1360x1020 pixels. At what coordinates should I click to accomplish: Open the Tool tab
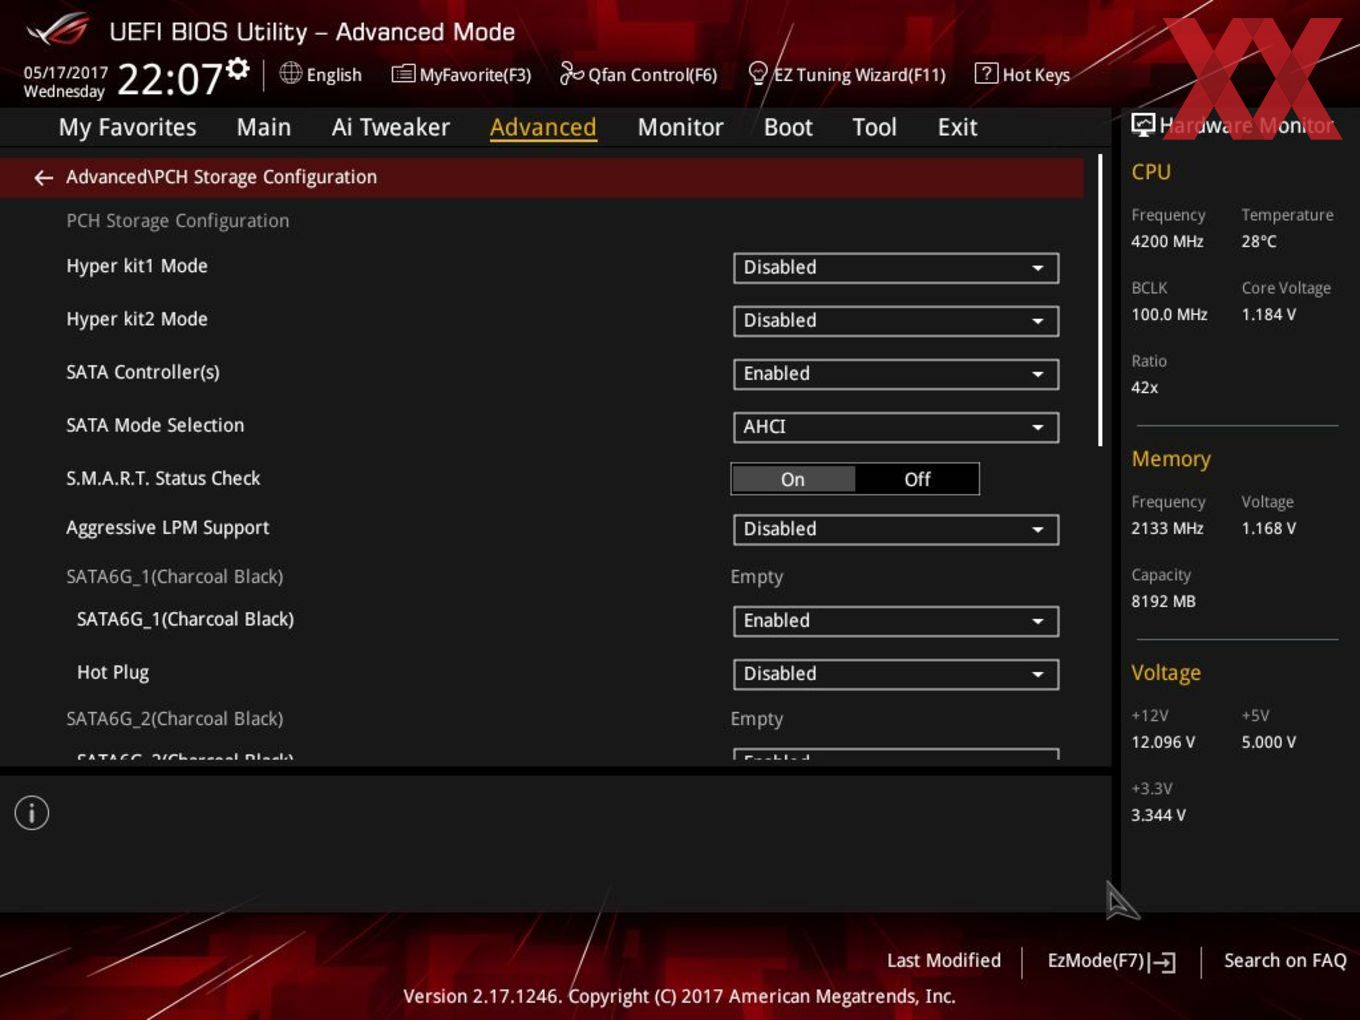(x=874, y=127)
